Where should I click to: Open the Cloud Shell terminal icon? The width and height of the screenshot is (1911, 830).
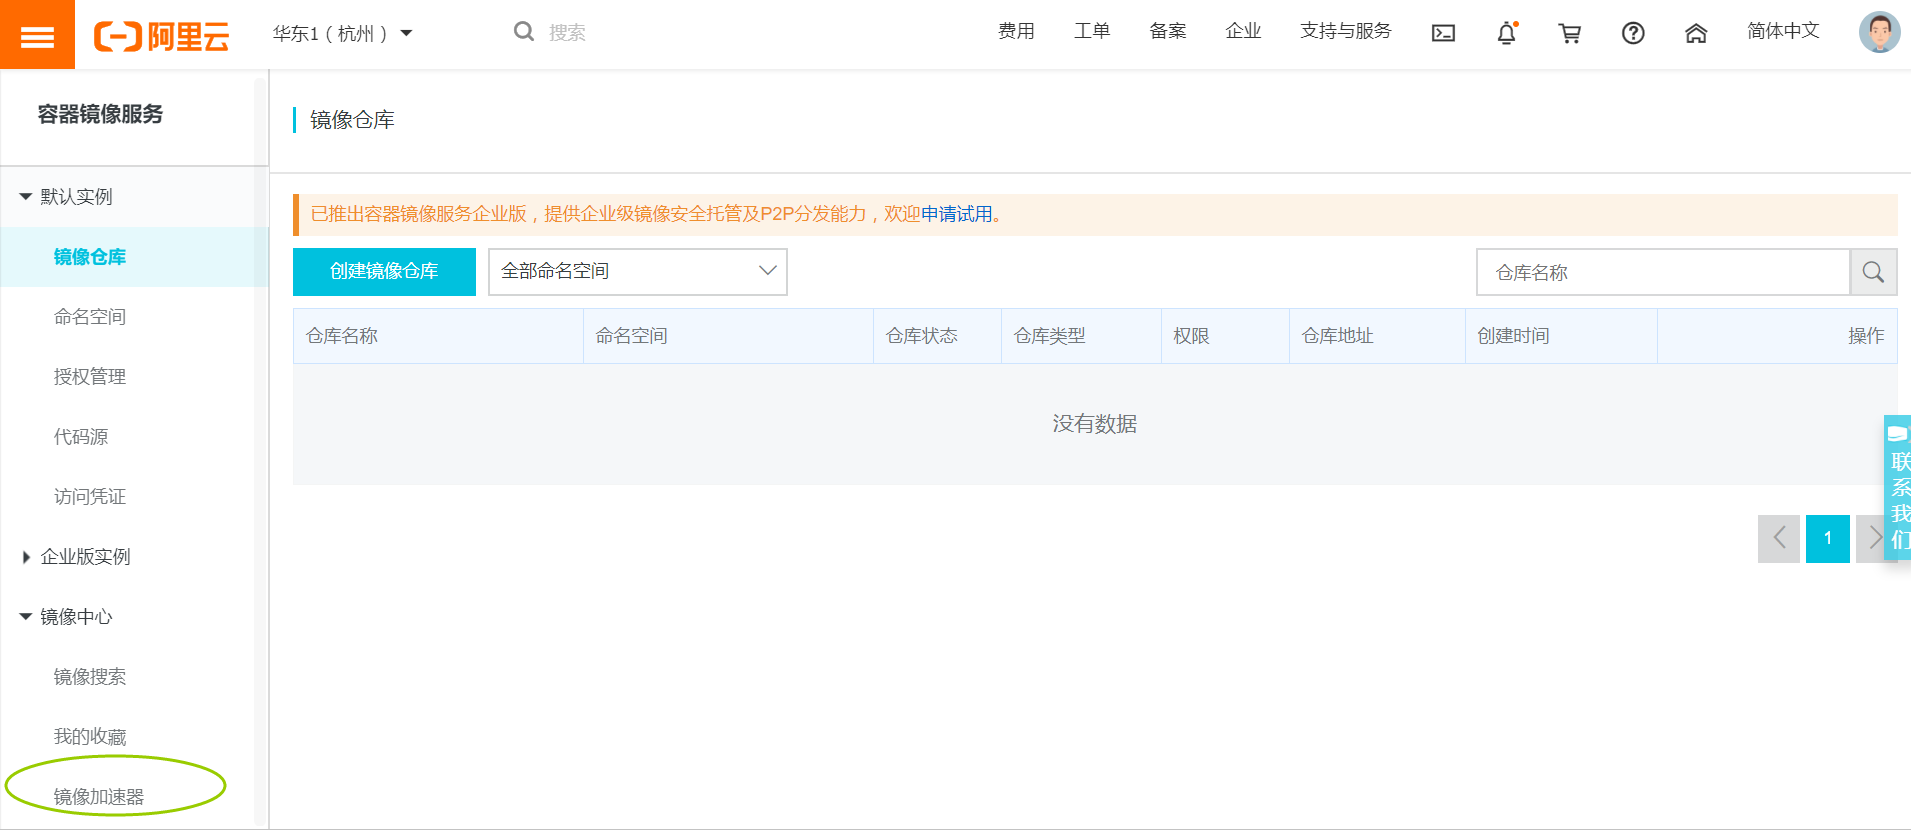coord(1443,33)
